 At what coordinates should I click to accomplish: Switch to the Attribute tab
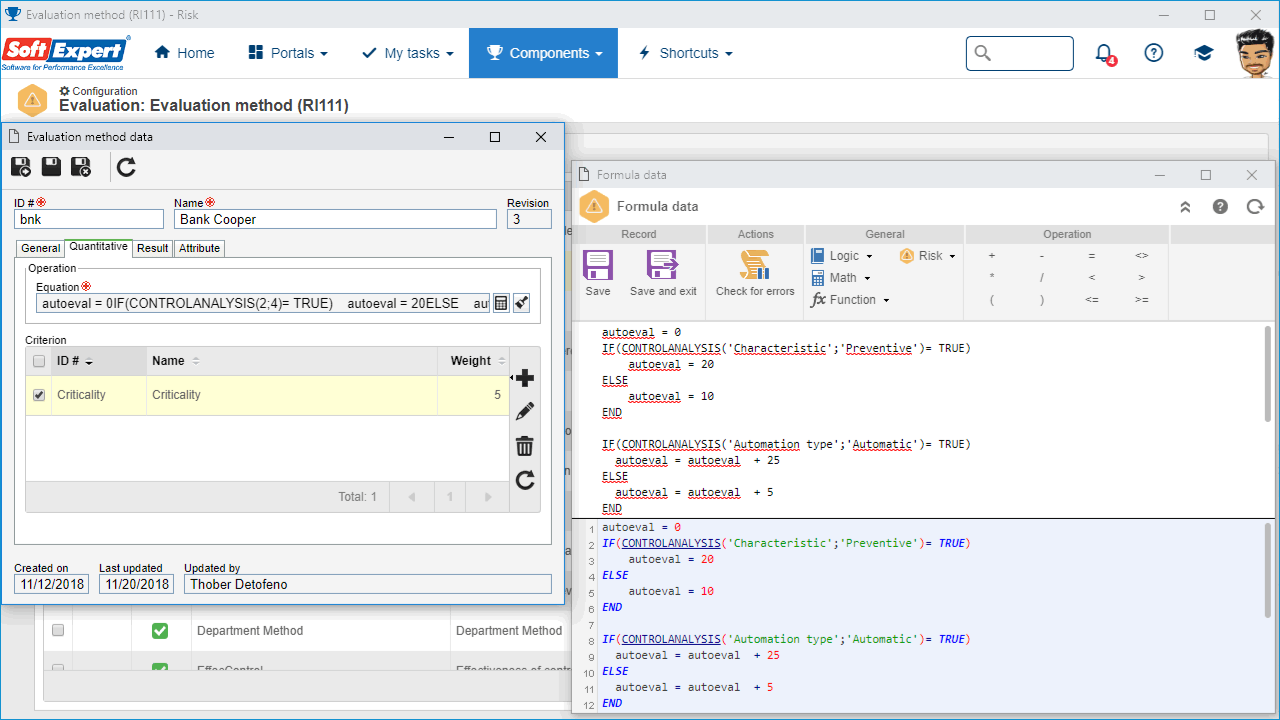[199, 248]
